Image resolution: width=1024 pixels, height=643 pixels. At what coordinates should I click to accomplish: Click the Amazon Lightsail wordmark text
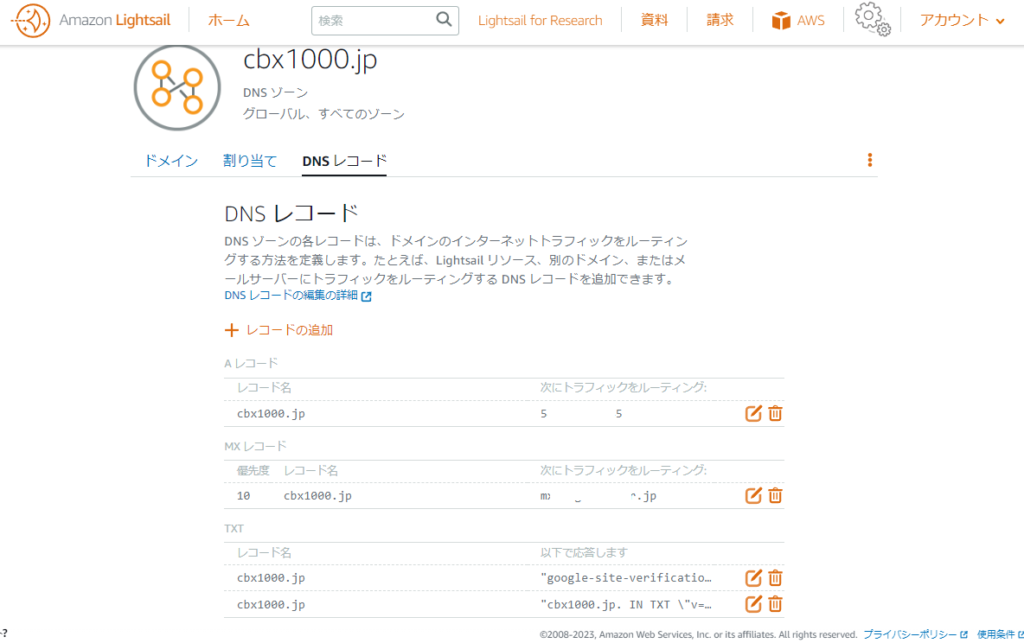pos(115,20)
